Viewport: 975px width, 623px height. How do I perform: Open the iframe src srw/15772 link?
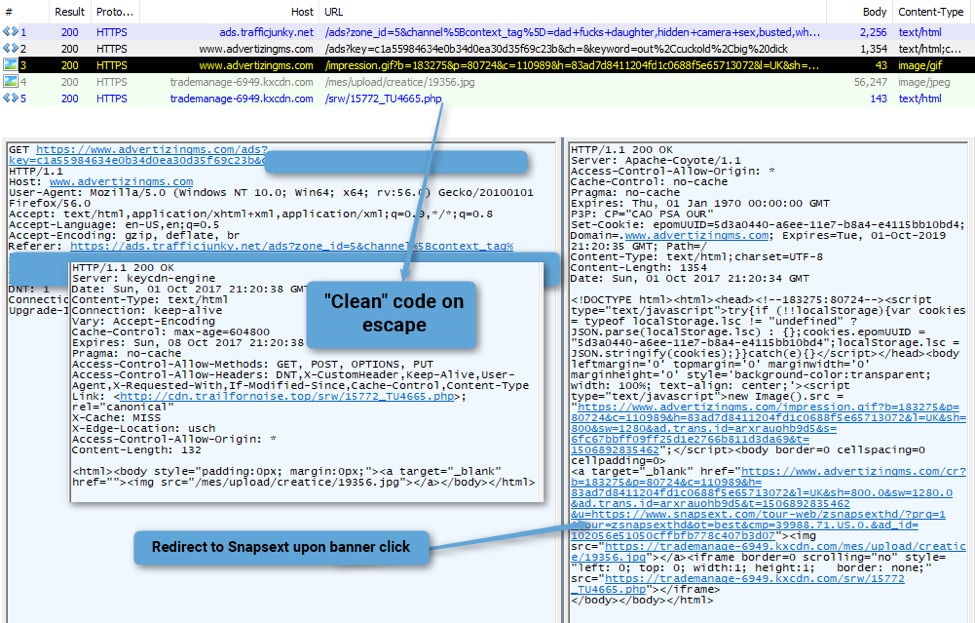[737, 584]
